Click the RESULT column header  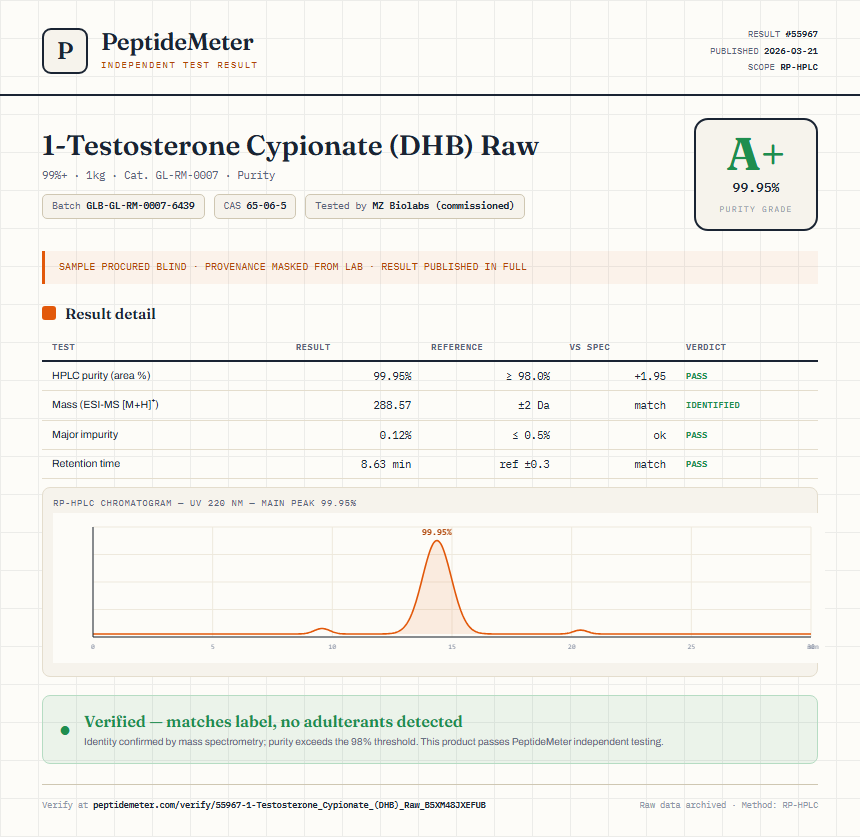pyautogui.click(x=313, y=347)
